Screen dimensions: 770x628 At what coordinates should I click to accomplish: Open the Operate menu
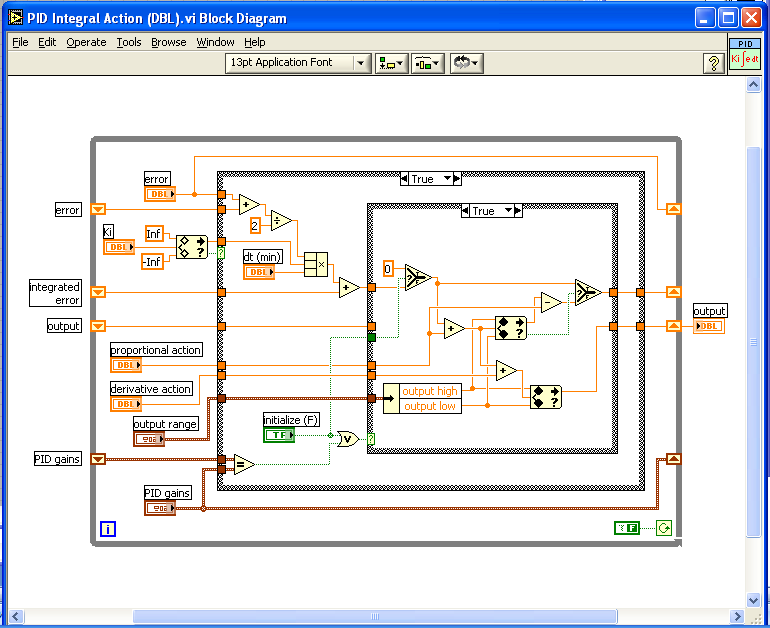(86, 42)
